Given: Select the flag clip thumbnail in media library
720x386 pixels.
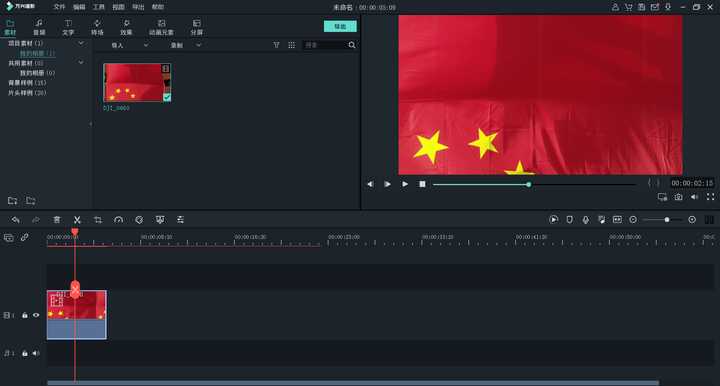Looking at the screenshot, I should tap(137, 82).
